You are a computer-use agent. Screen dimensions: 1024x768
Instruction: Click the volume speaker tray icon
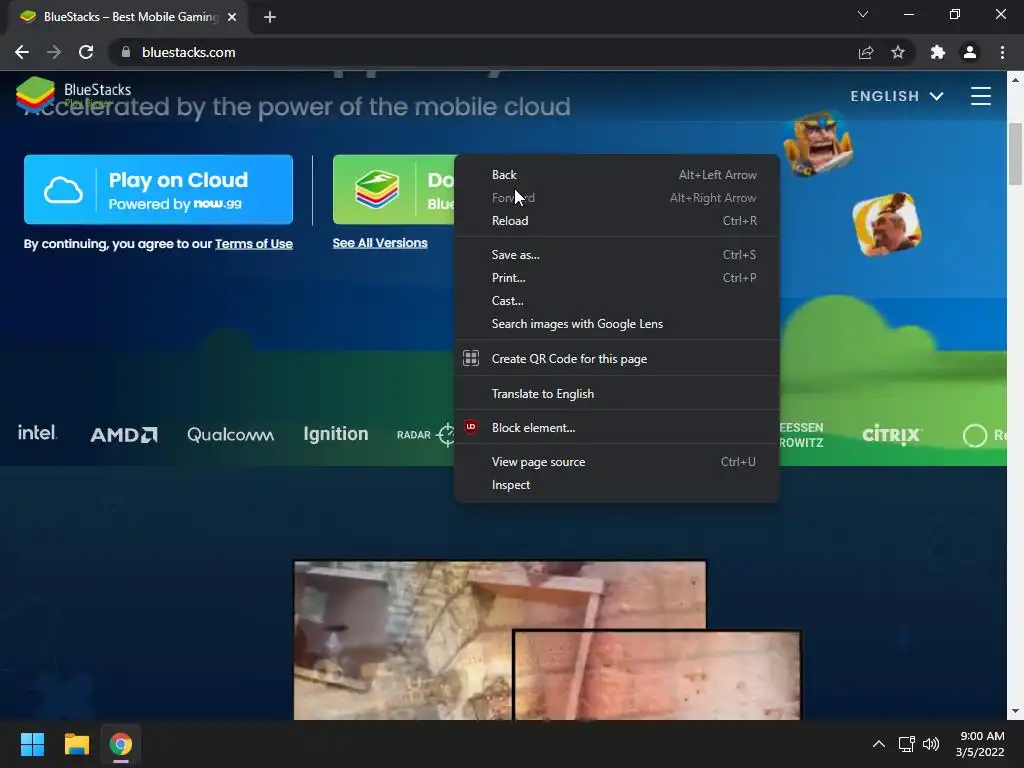coord(931,744)
